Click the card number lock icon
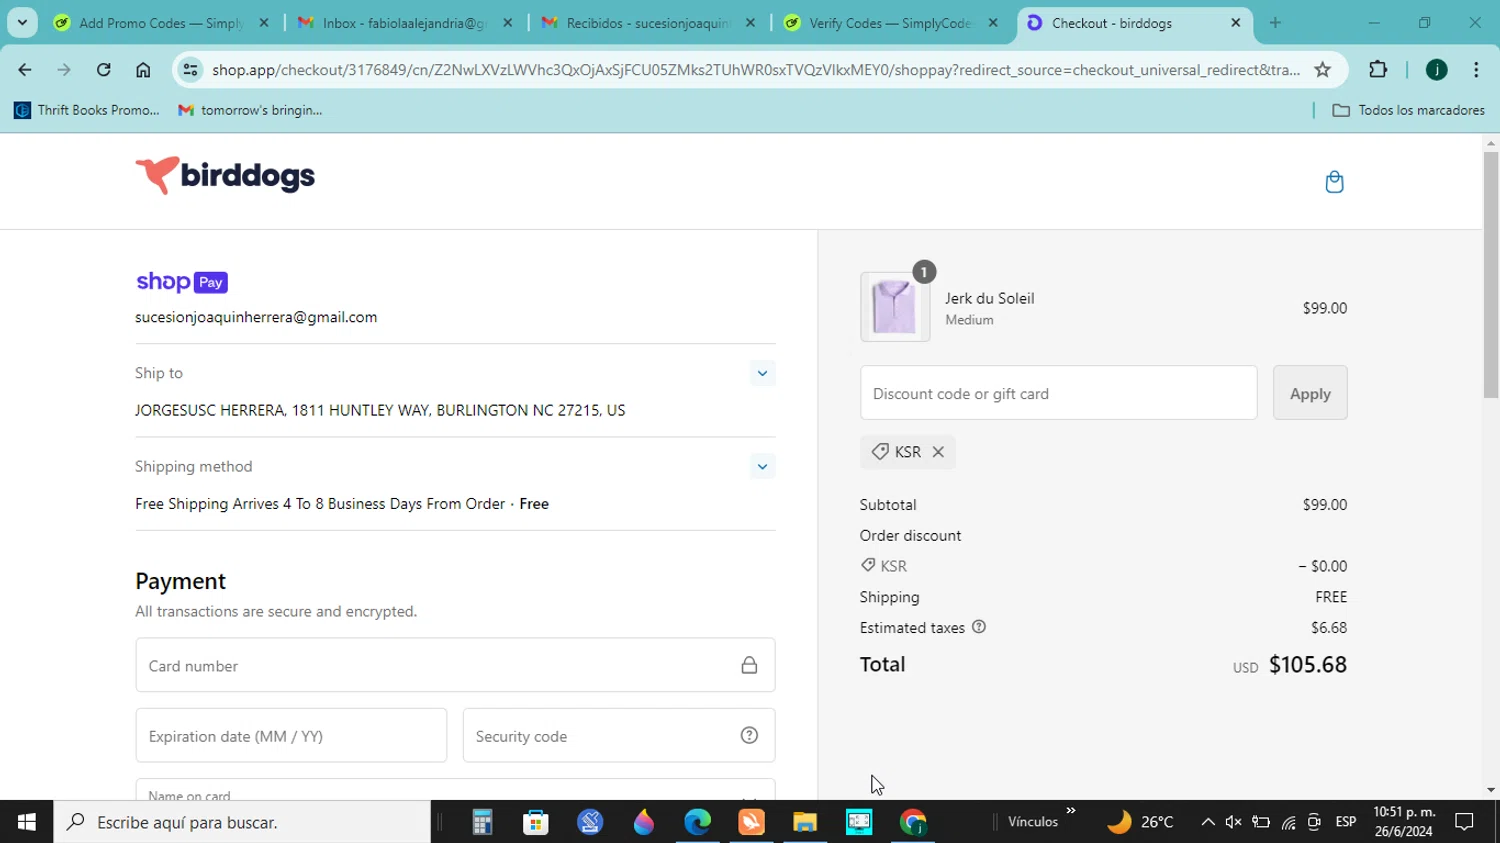1500x843 pixels. coord(749,665)
